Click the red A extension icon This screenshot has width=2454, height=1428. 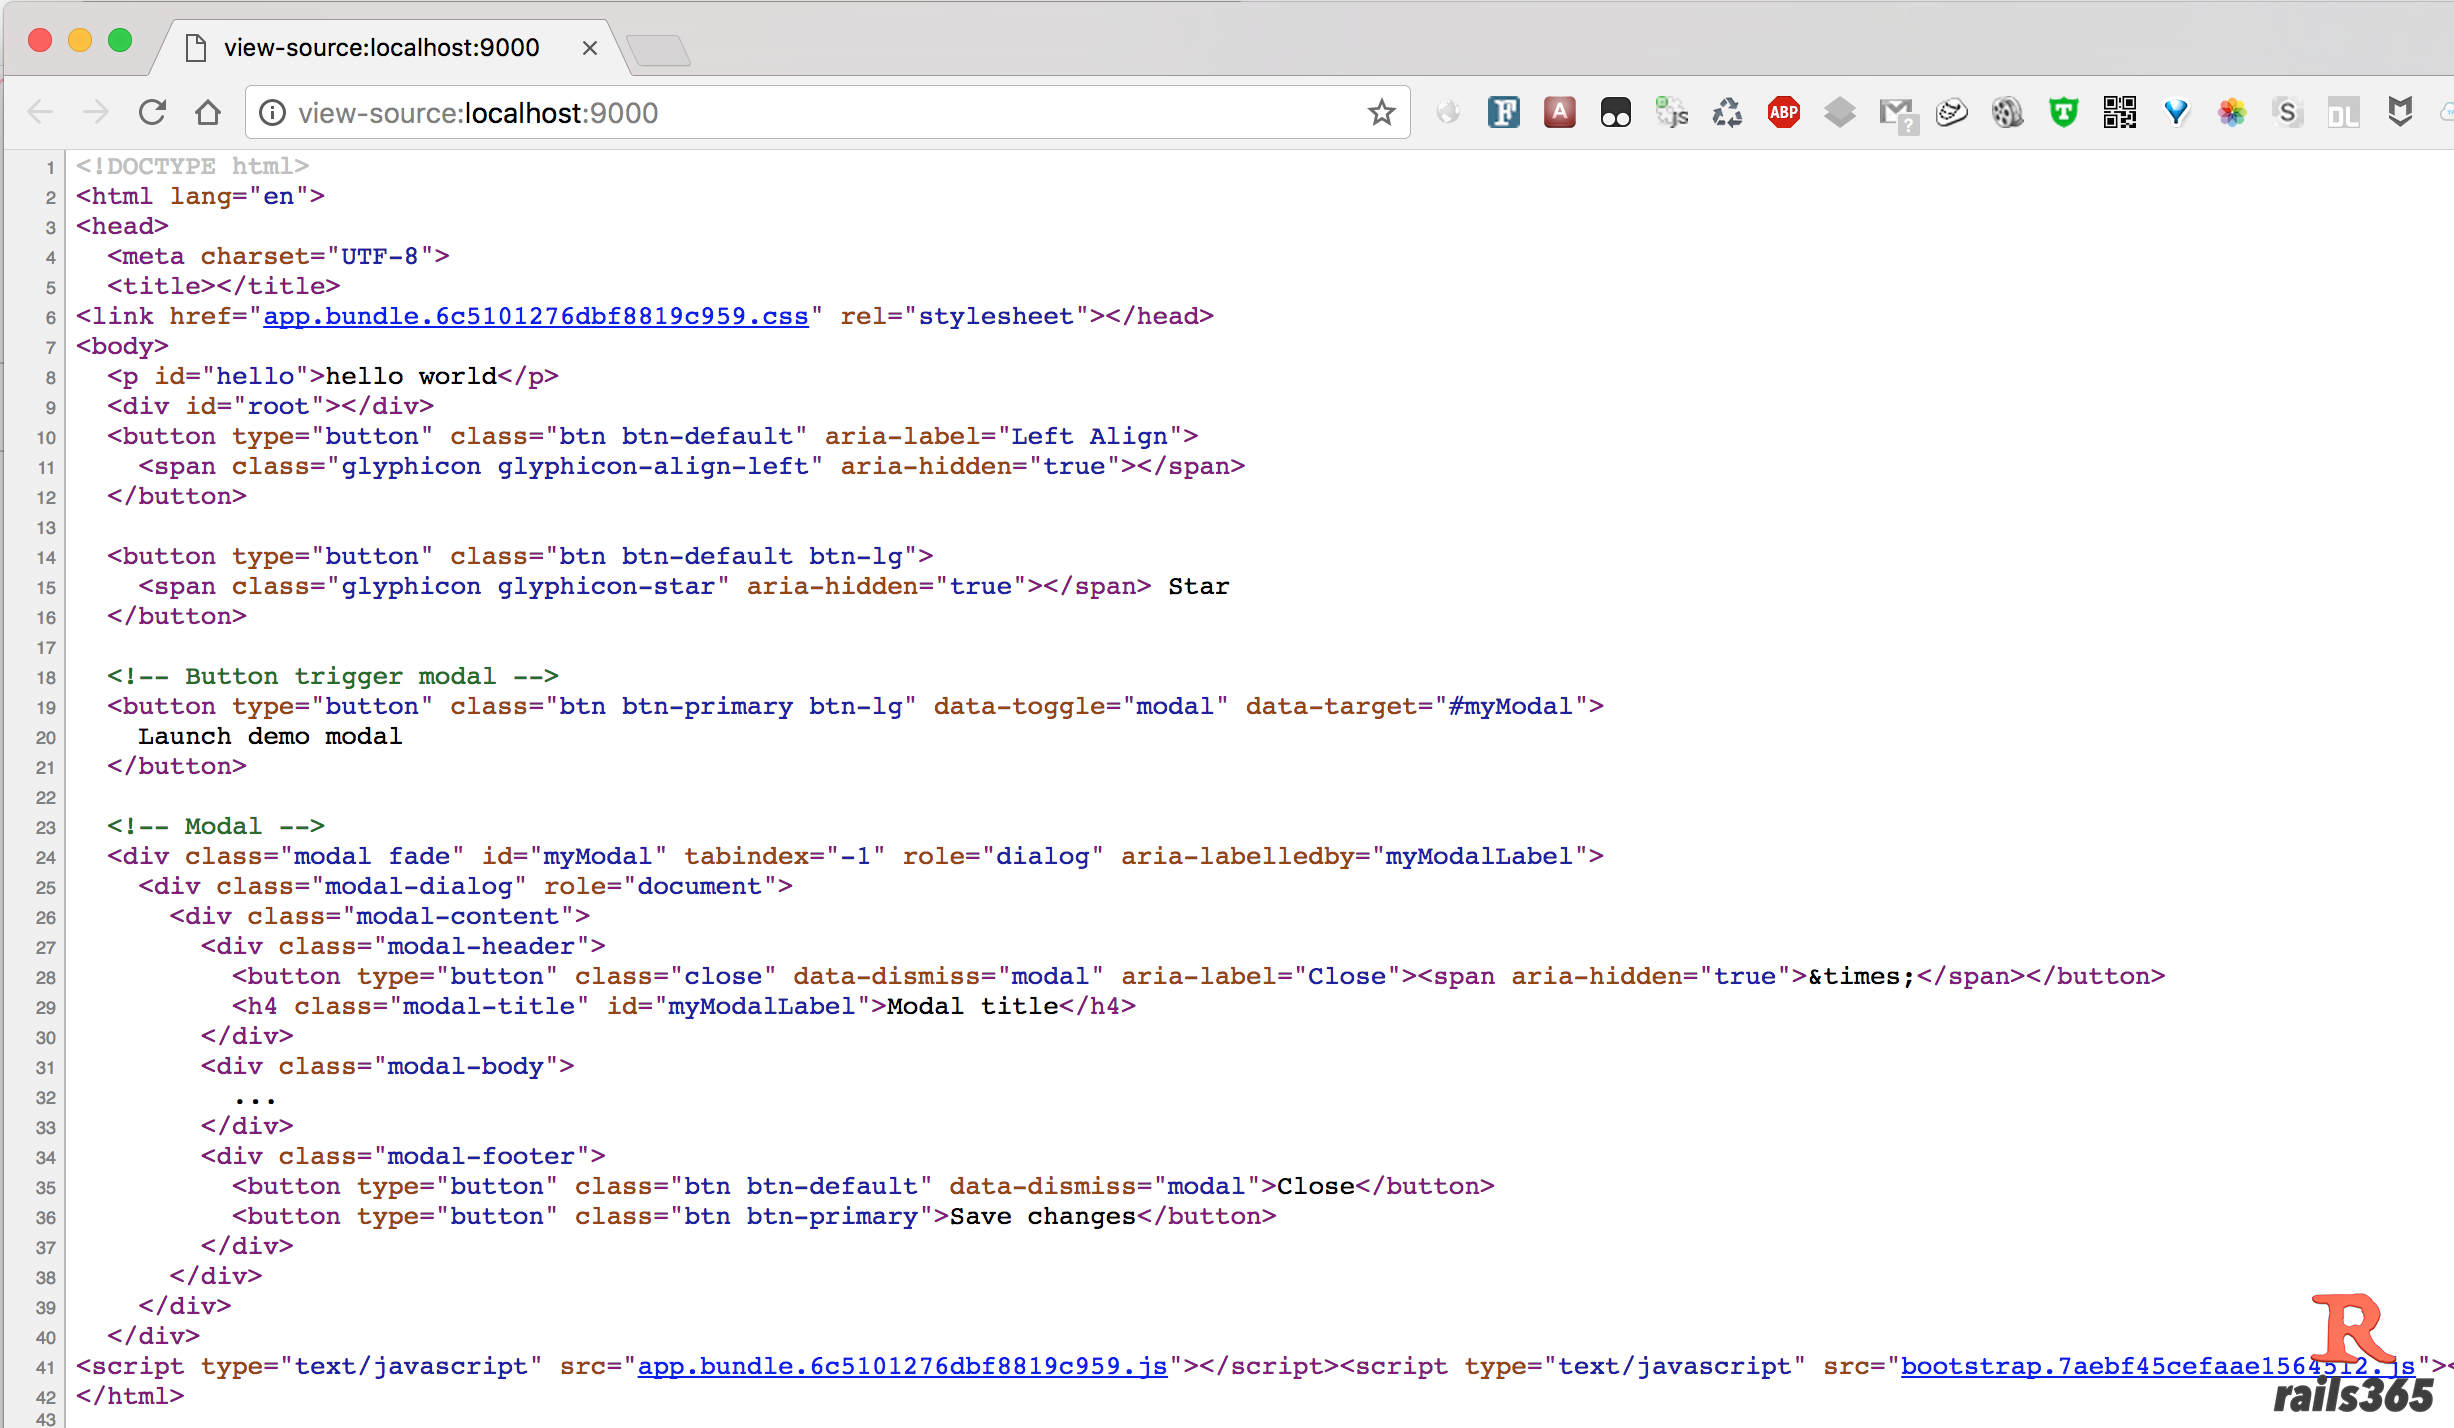(1559, 113)
